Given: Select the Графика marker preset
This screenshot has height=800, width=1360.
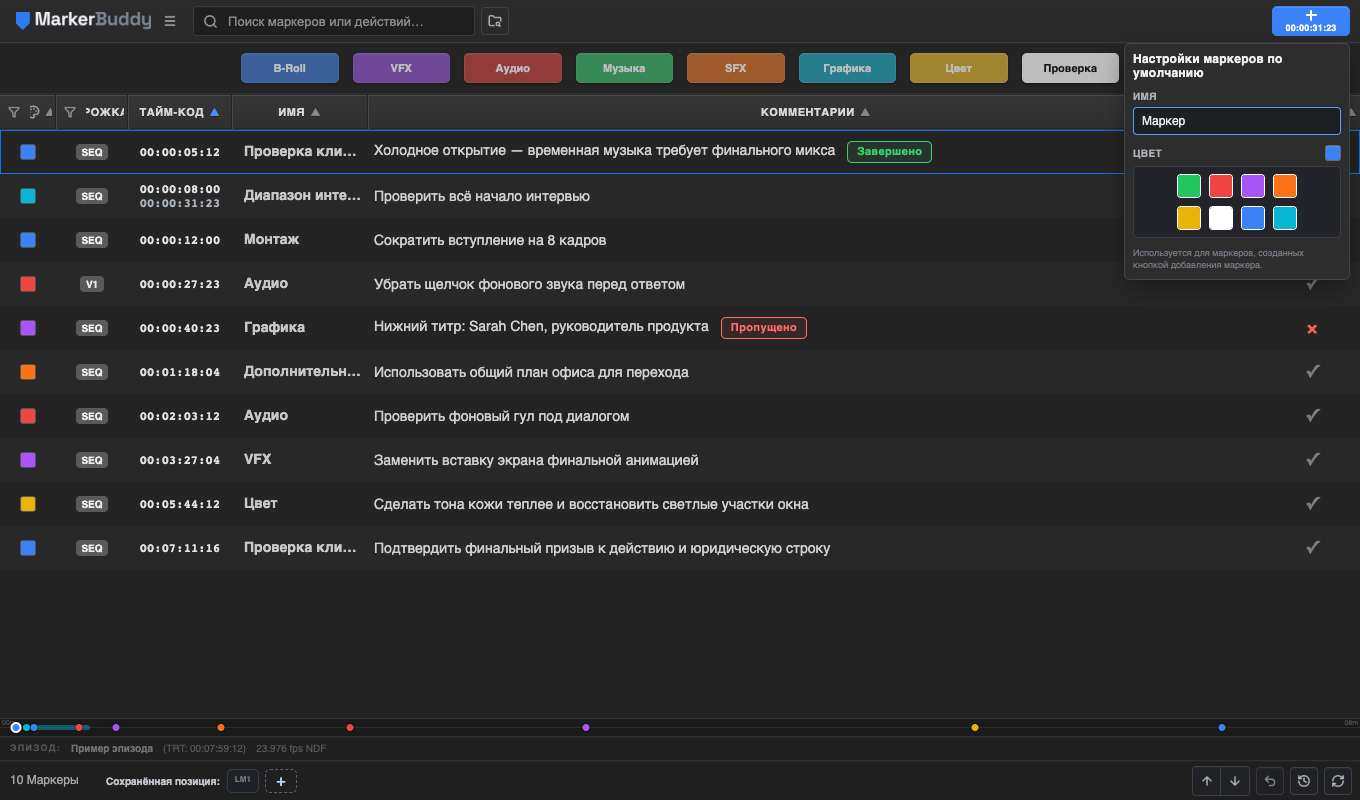Looking at the screenshot, I should [x=847, y=68].
